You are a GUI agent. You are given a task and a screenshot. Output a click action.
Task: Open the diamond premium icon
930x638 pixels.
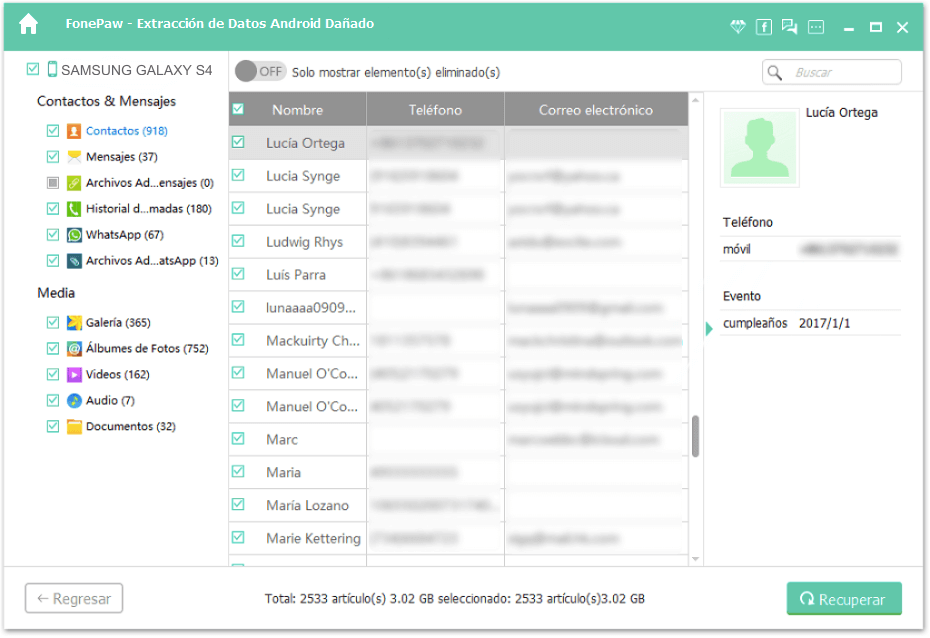click(737, 27)
